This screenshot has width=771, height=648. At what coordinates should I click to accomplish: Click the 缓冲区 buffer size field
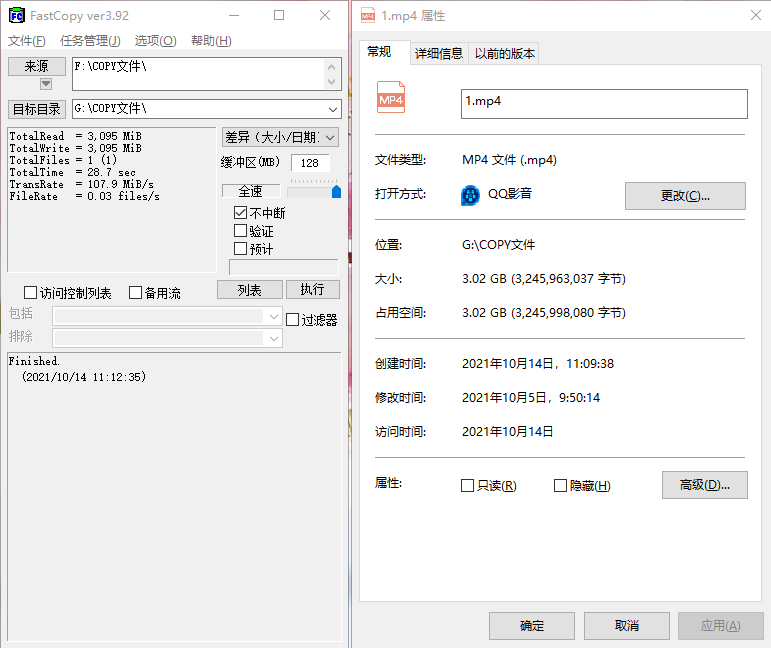(x=310, y=163)
